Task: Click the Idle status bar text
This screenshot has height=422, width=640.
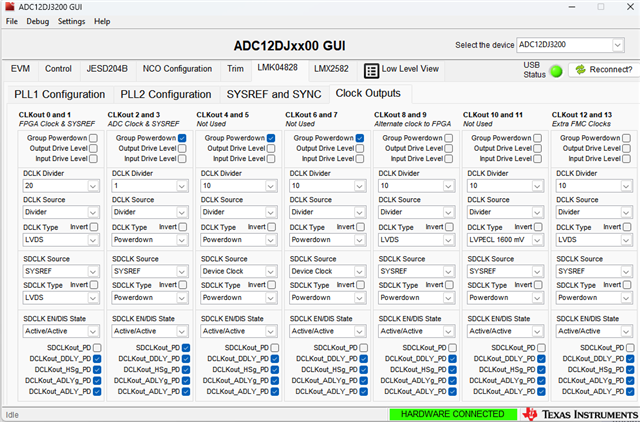Action: (x=12, y=415)
